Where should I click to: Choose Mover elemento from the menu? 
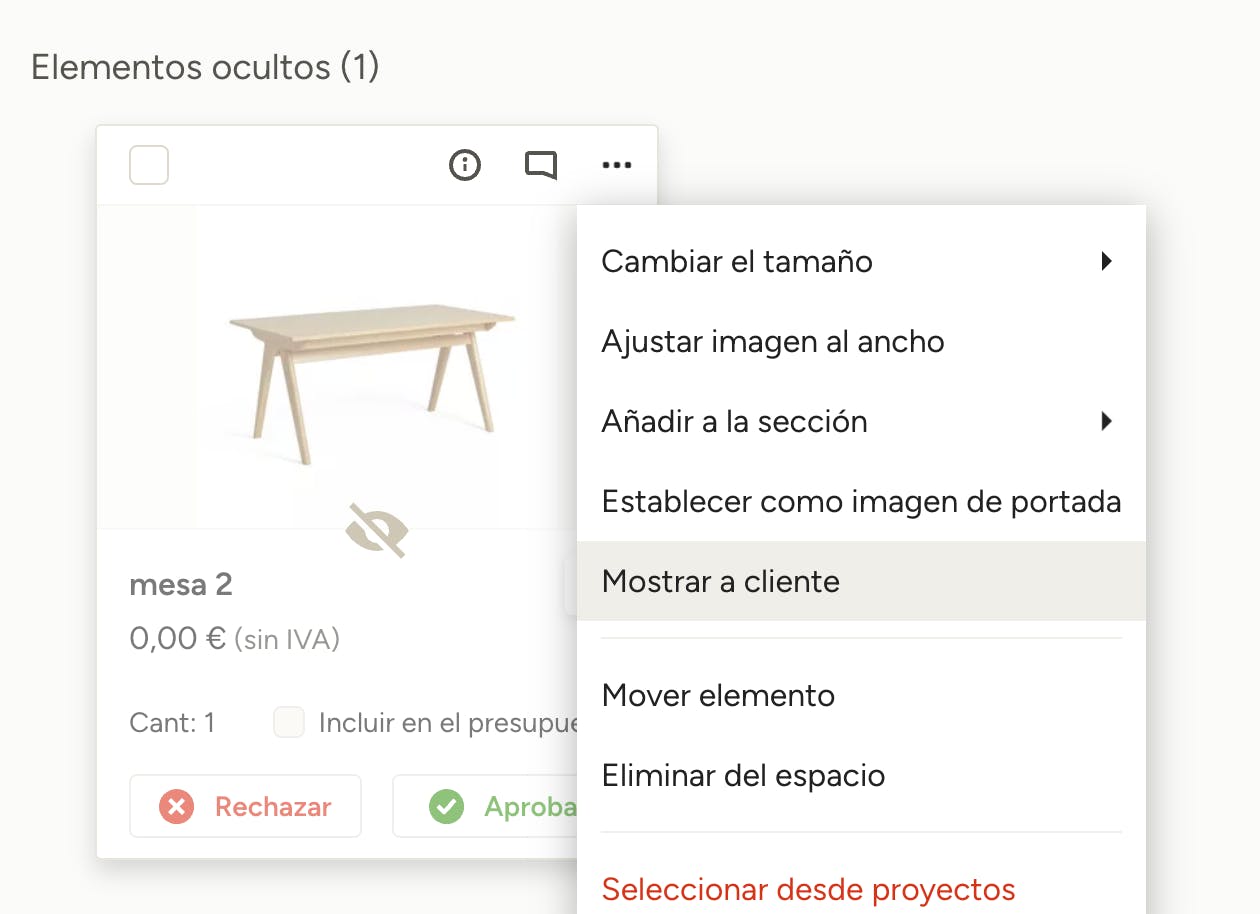pos(718,695)
